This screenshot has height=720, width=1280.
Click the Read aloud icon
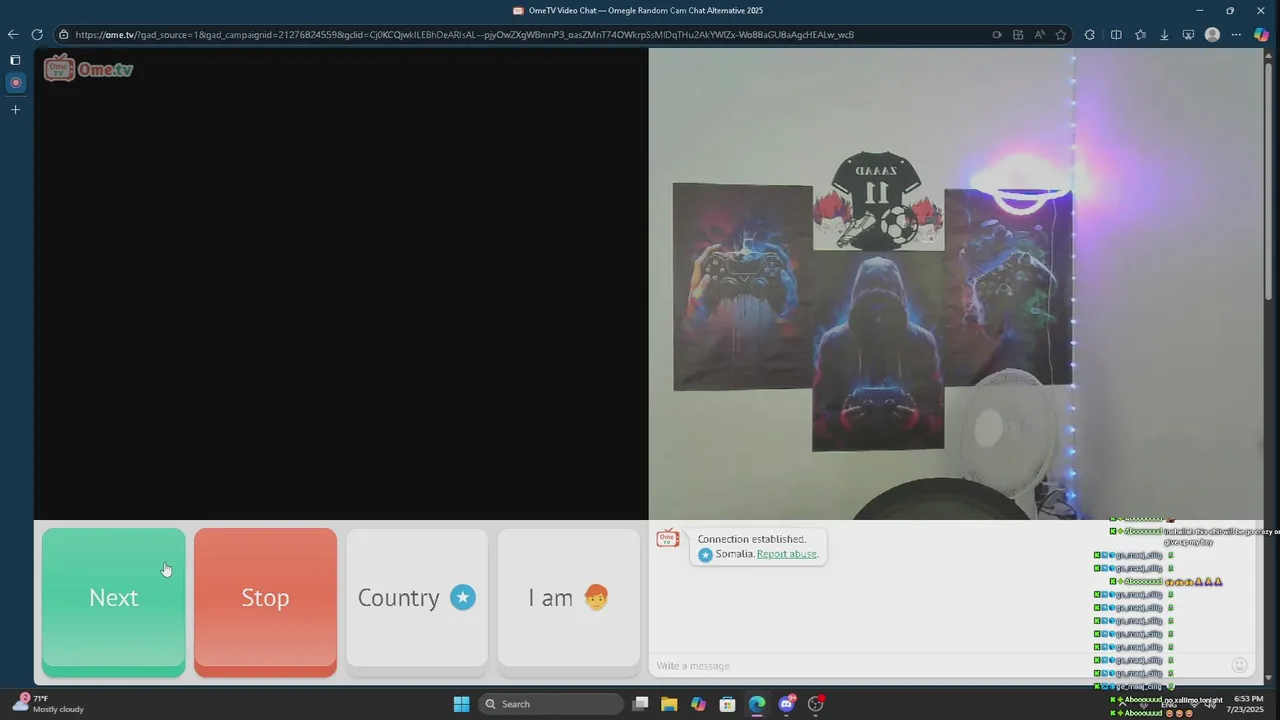tap(1040, 35)
